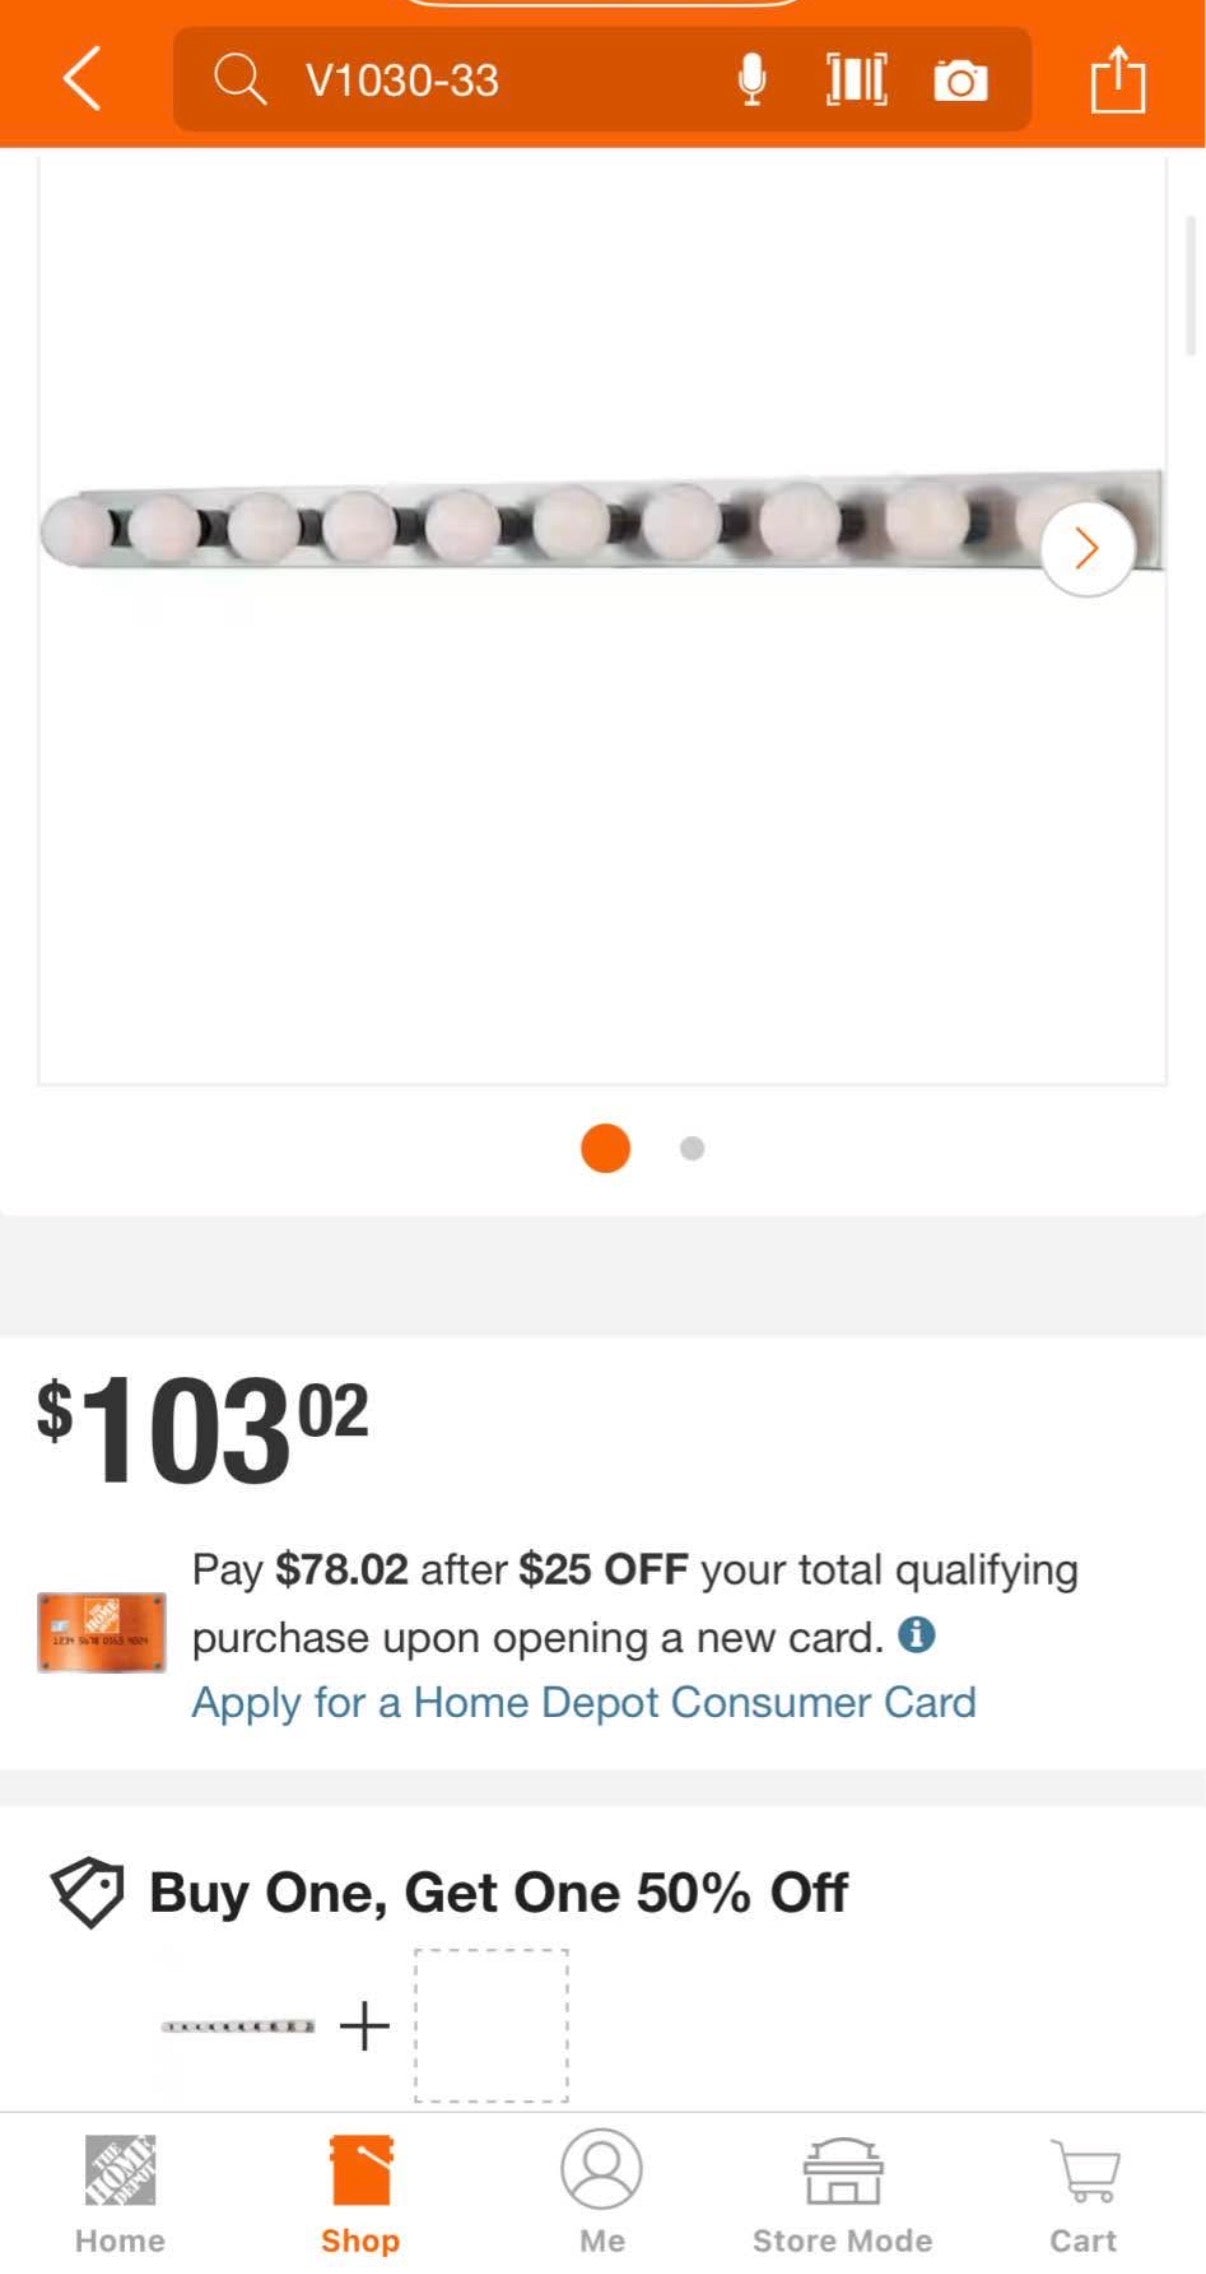Activate the microphone voice search
The width and height of the screenshot is (1206, 2274).
(x=752, y=79)
